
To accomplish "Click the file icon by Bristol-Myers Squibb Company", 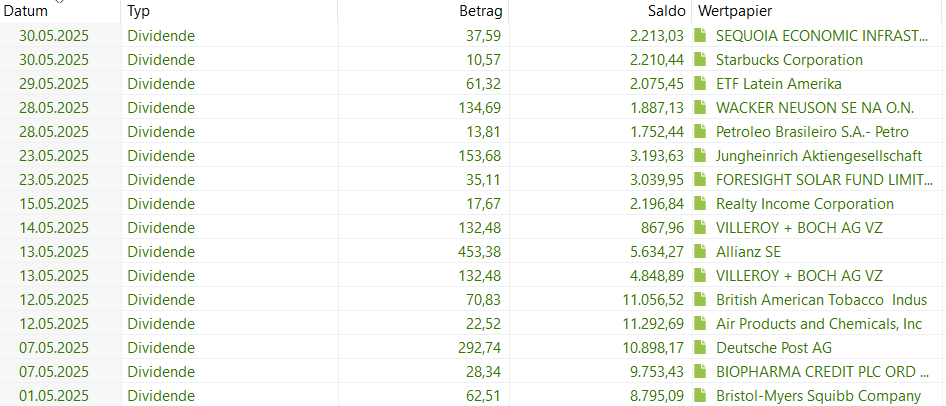I will (701, 396).
